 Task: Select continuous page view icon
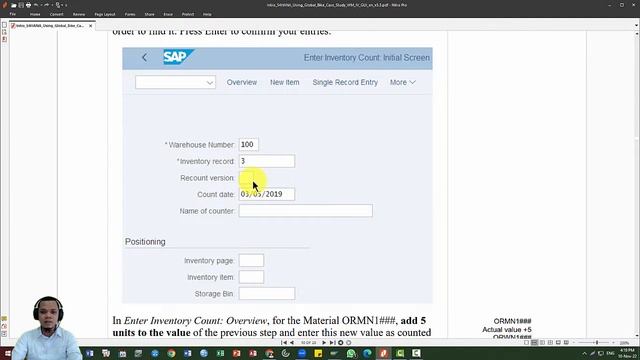(x=534, y=343)
